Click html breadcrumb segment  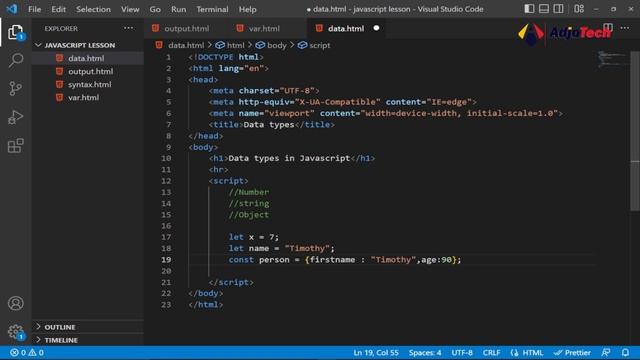[x=235, y=45]
